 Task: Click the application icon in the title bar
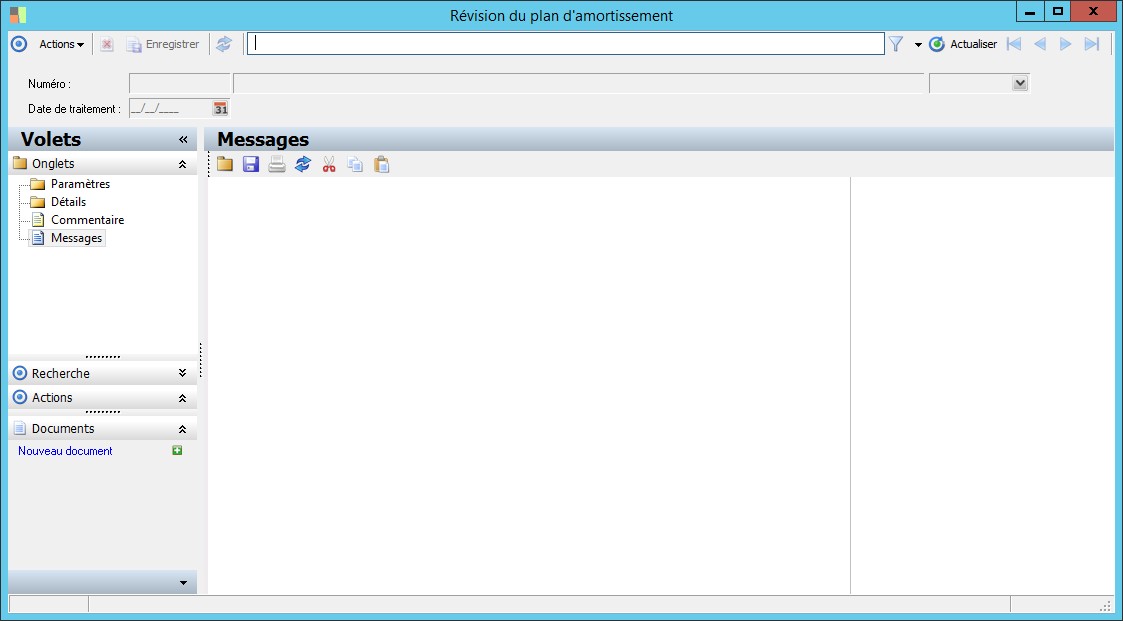click(18, 15)
